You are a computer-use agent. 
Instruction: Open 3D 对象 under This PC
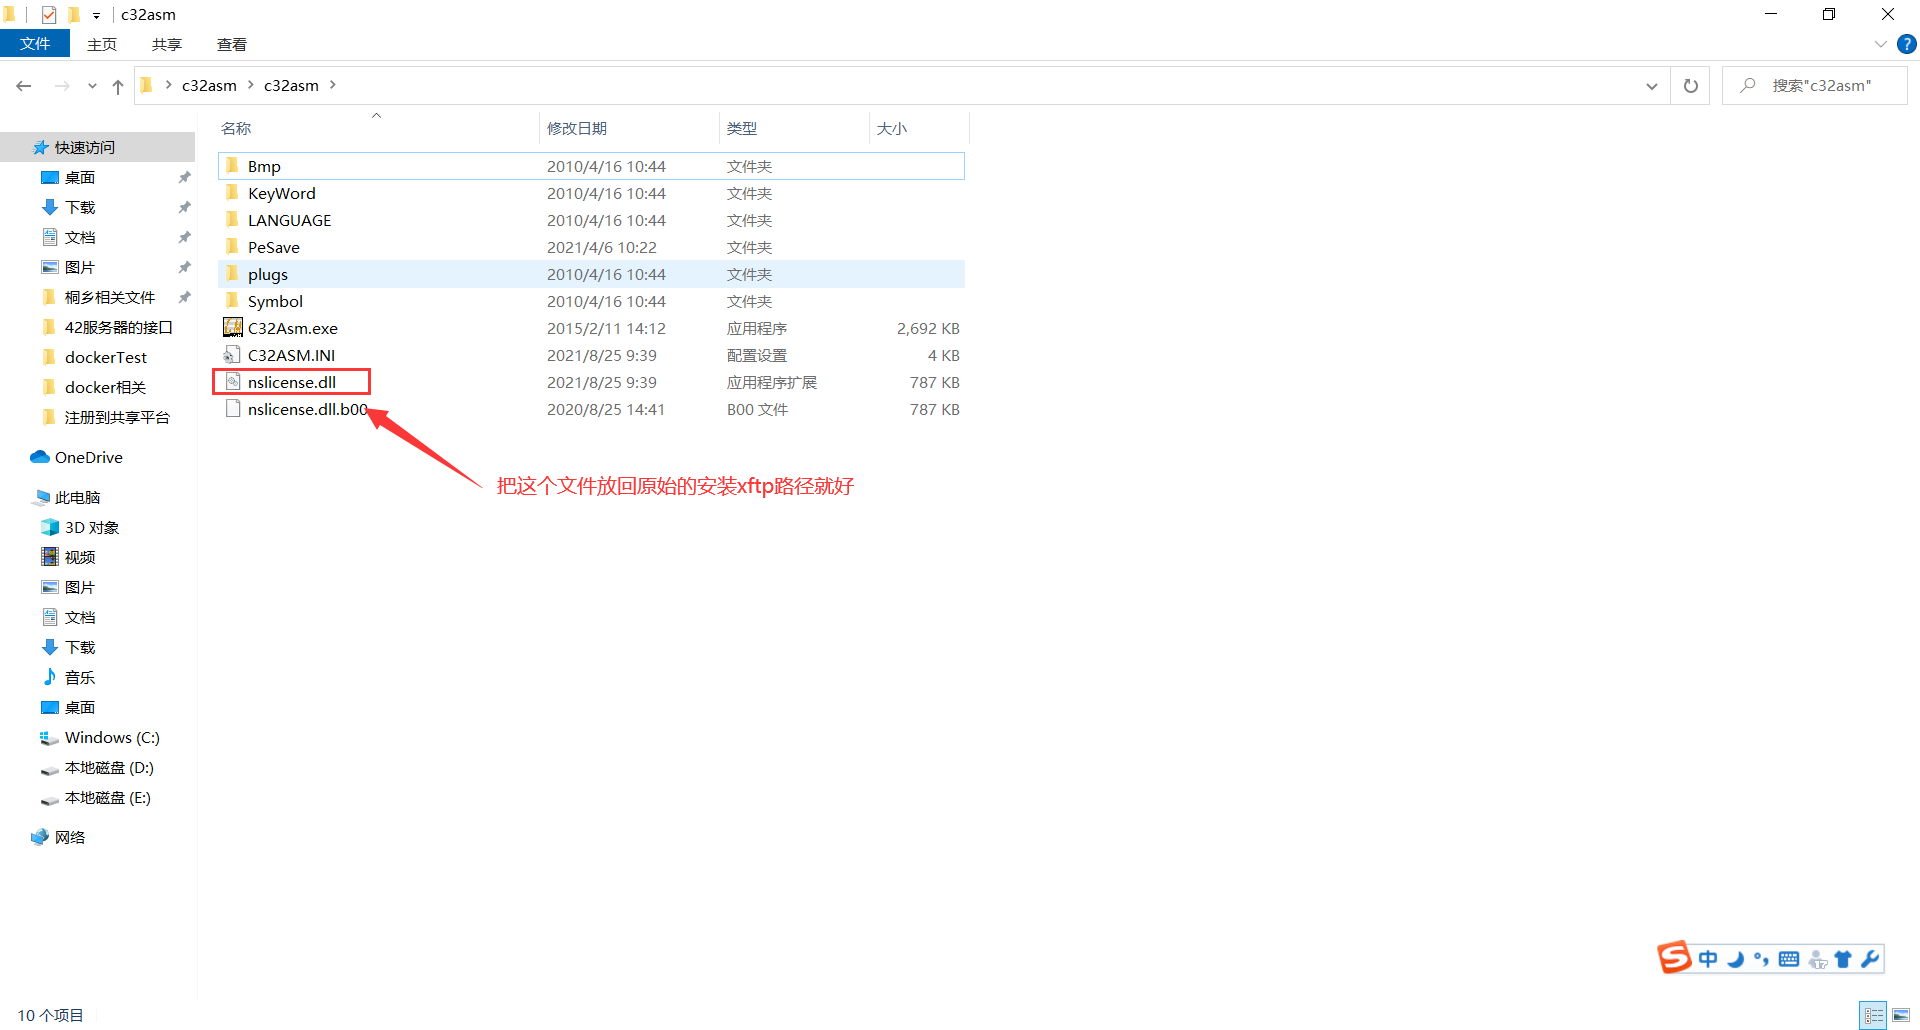[92, 527]
